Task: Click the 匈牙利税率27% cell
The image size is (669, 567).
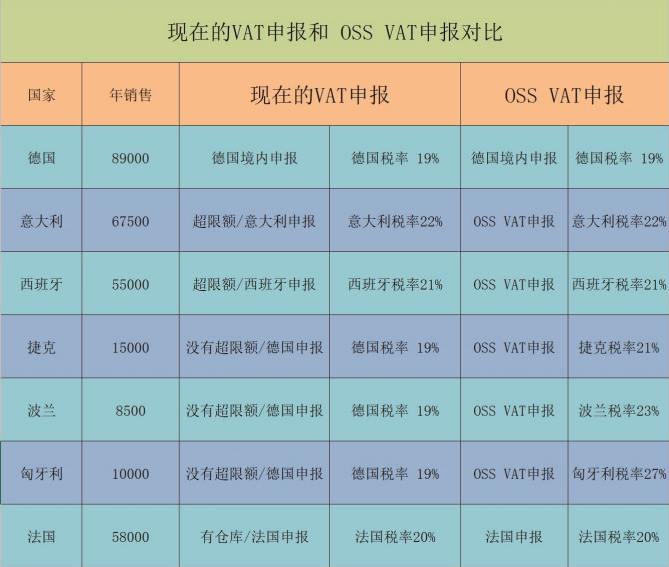Action: click(619, 473)
